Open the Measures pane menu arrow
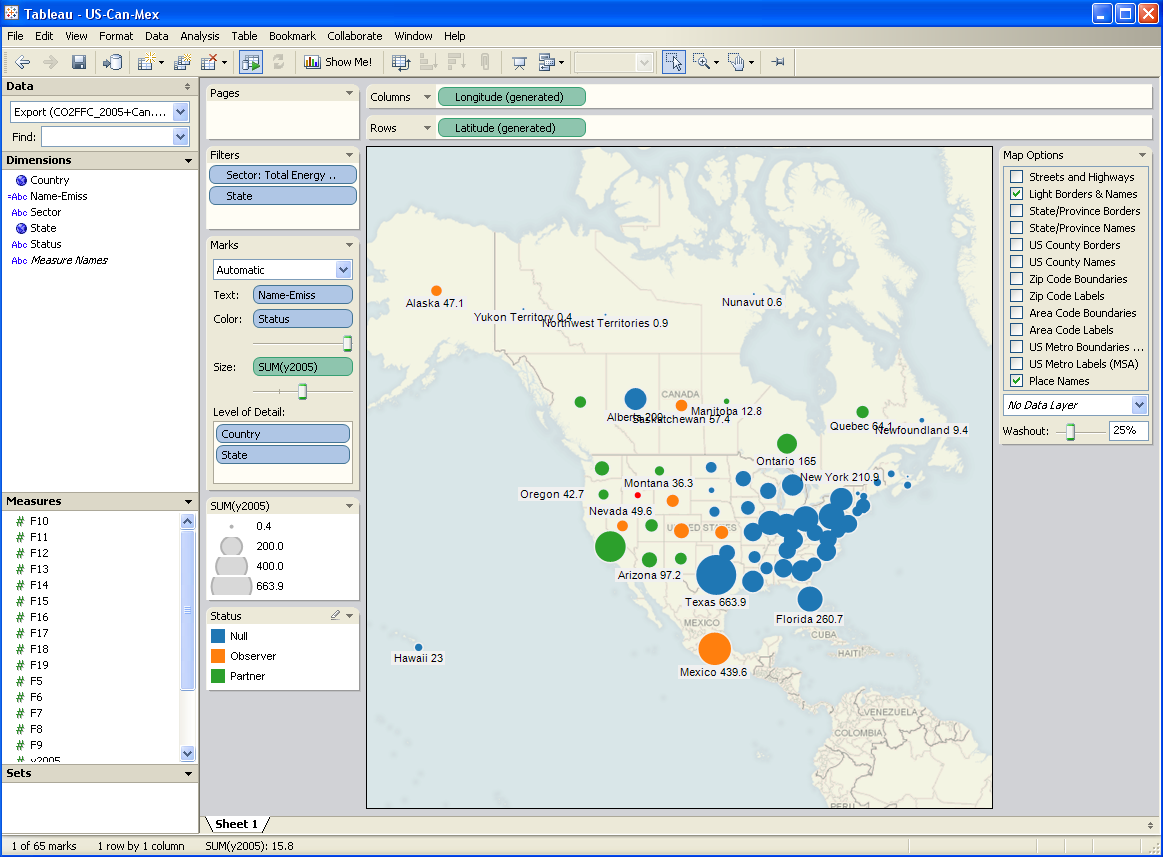The height and width of the screenshot is (857, 1163). pos(188,502)
